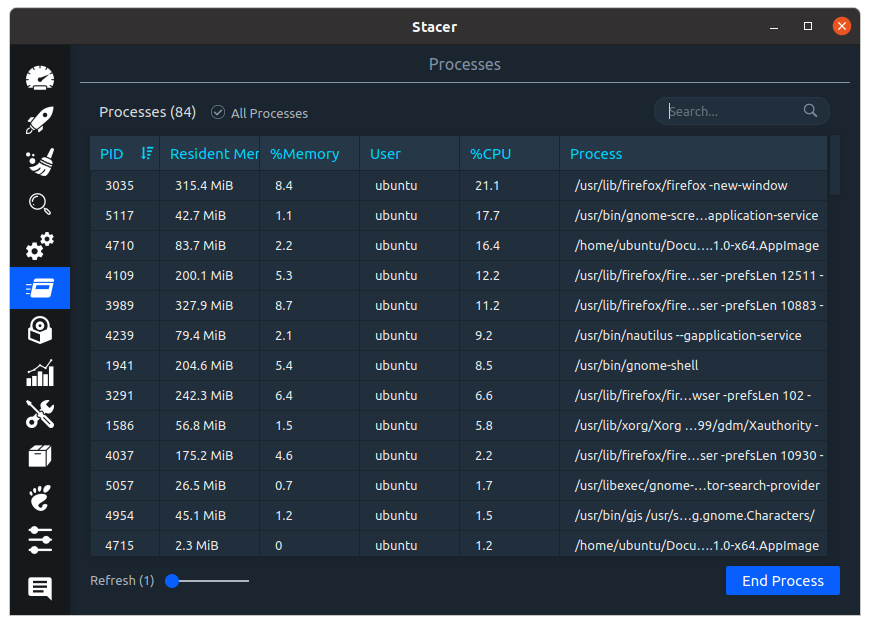Select the process row with PID 4710
The image size is (870, 625).
[x=458, y=245]
